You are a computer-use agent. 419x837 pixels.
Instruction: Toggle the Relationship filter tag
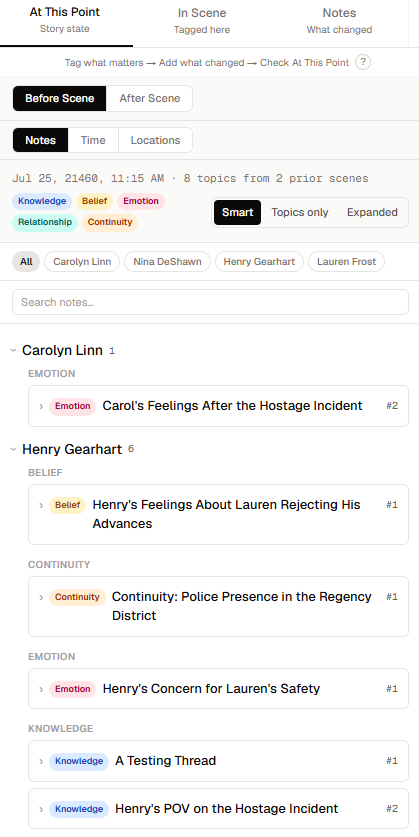point(45,222)
